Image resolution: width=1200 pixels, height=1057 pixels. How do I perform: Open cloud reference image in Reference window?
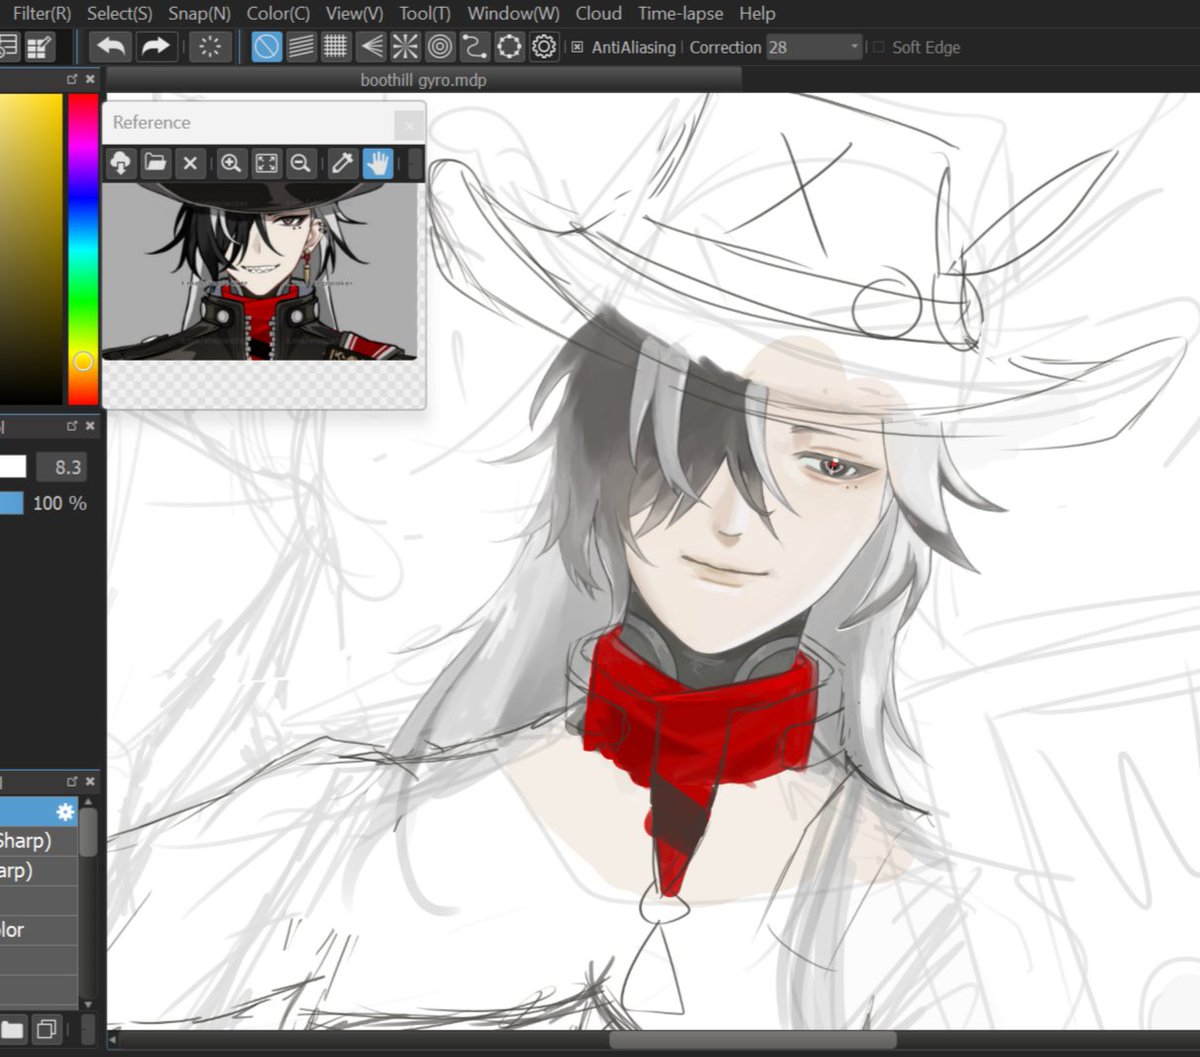pyautogui.click(x=120, y=163)
